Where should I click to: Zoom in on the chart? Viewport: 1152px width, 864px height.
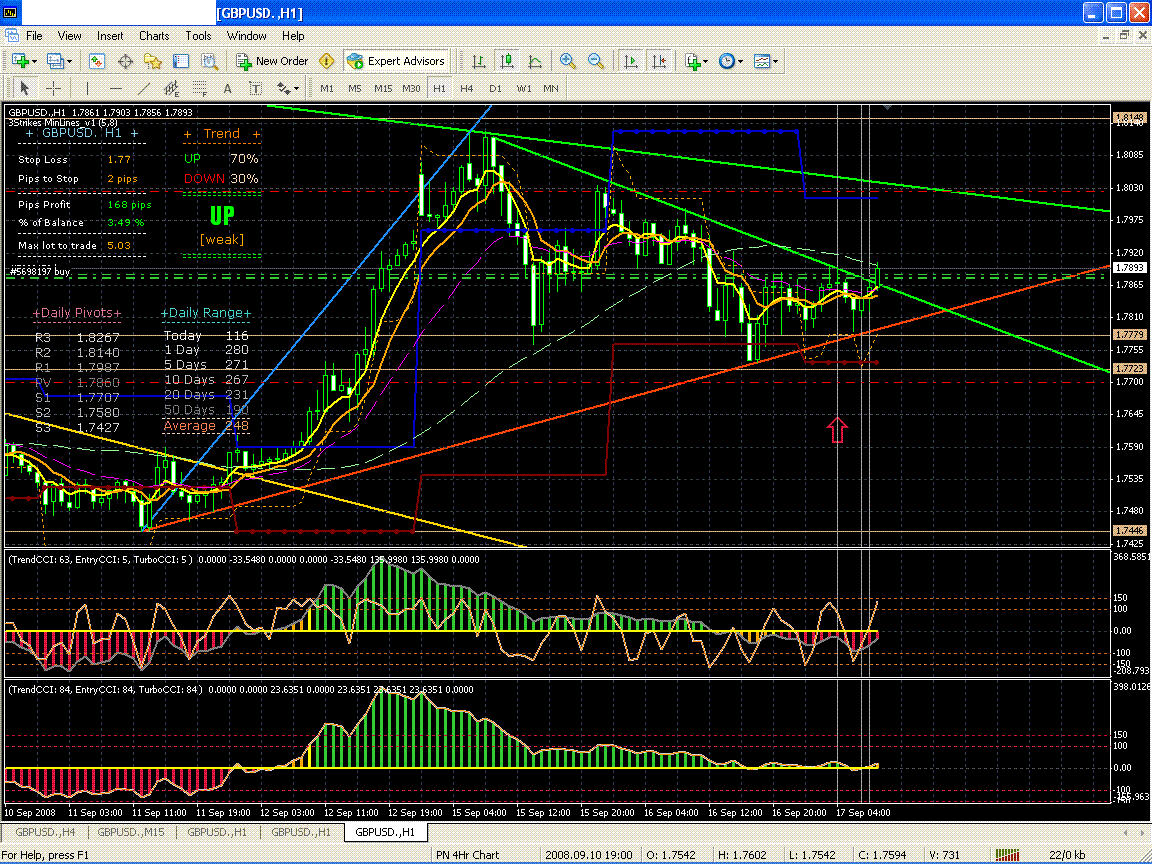click(x=568, y=62)
